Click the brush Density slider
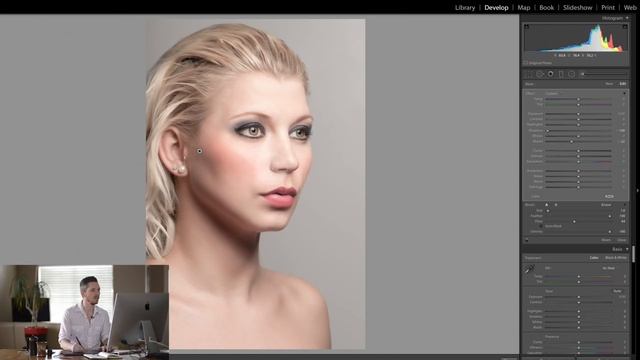The image size is (640, 360). (578, 231)
